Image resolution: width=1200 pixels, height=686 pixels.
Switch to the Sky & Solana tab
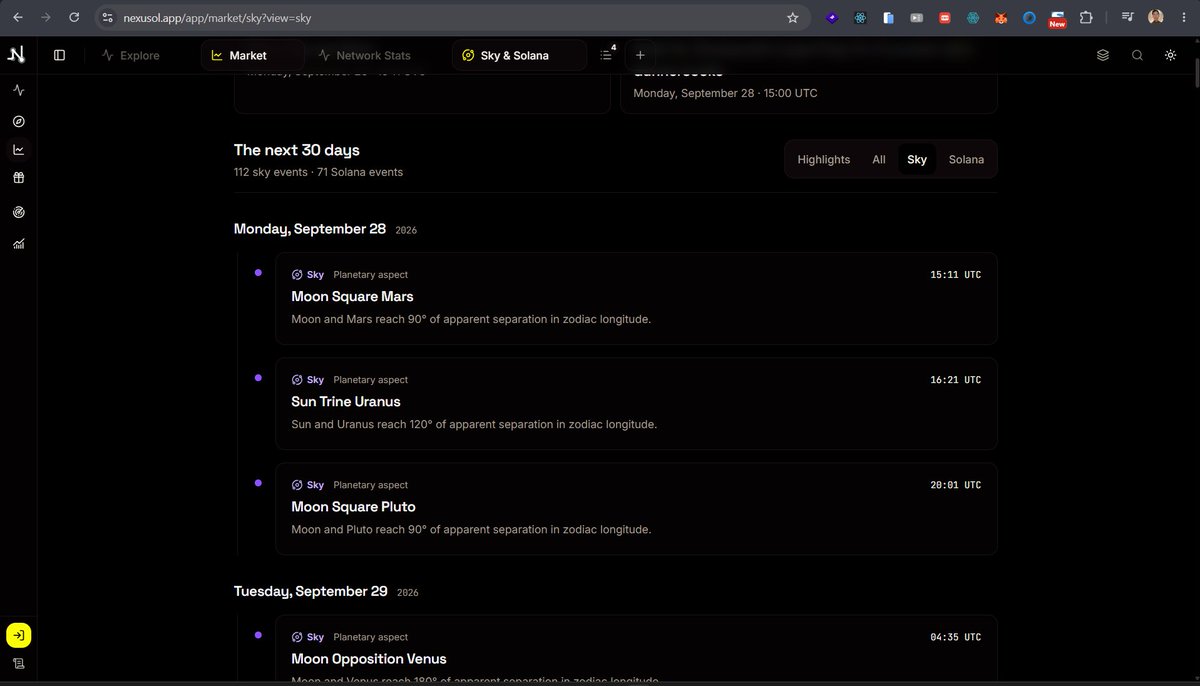tap(519, 55)
